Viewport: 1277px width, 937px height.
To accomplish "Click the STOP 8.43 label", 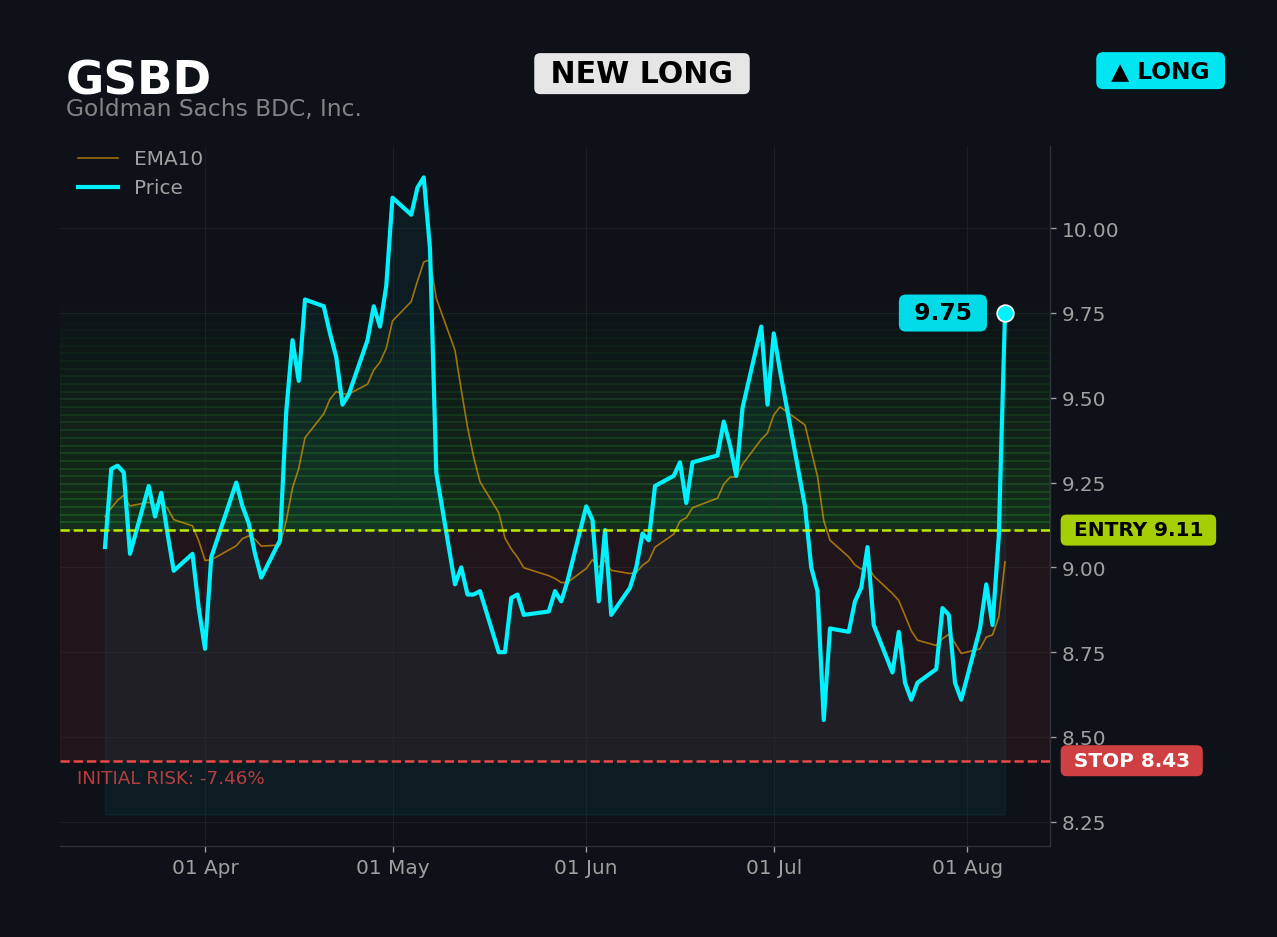I will coord(1132,761).
